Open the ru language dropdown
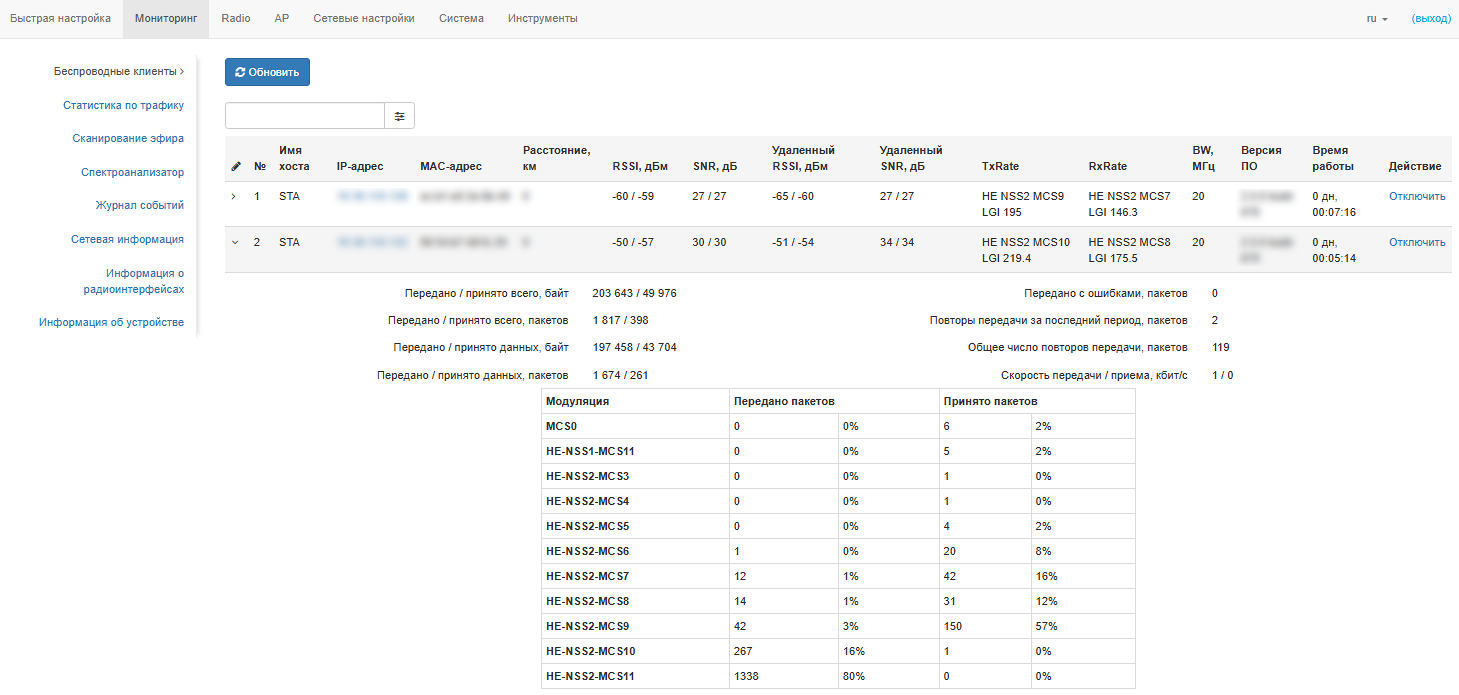 pyautogui.click(x=1377, y=19)
